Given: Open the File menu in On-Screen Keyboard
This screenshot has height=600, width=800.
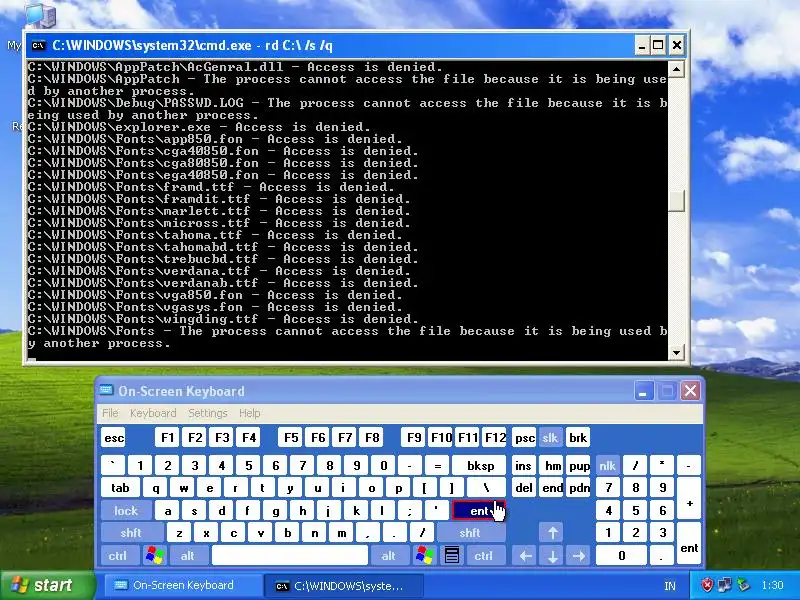Looking at the screenshot, I should 110,413.
